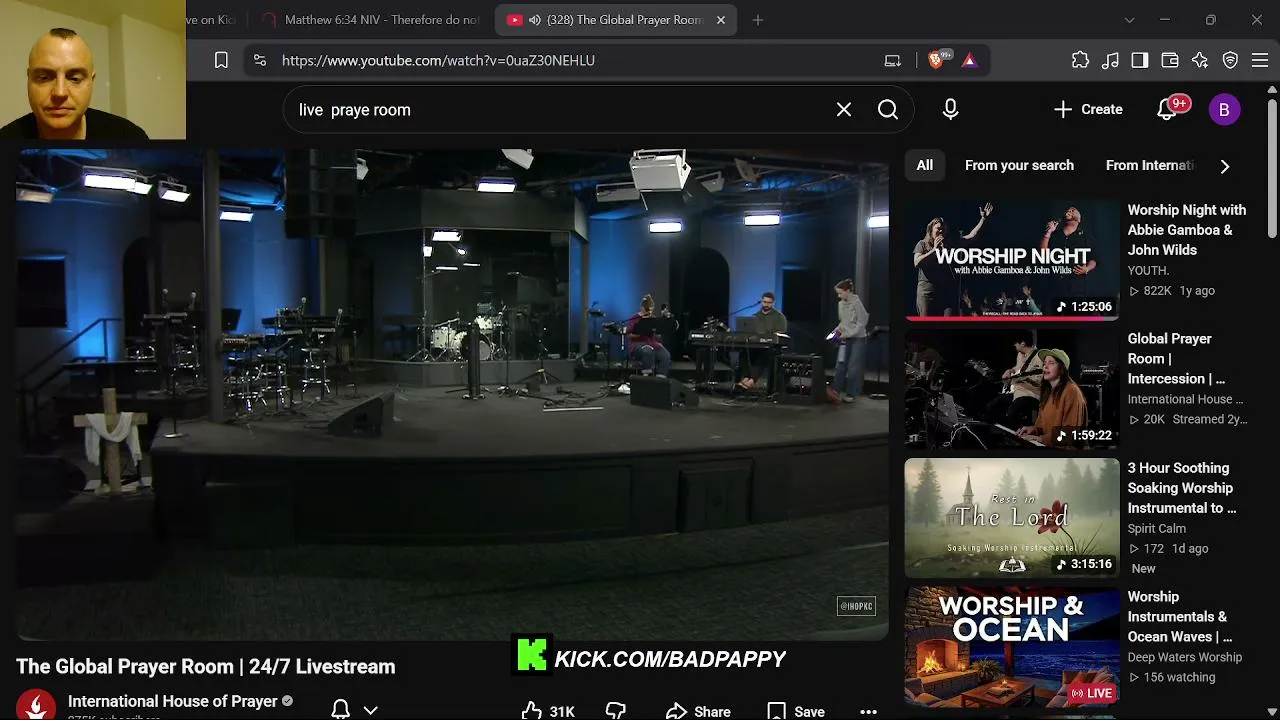Click Deep Waters Worship channel name
Viewport: 1280px width, 720px height.
(x=1185, y=657)
